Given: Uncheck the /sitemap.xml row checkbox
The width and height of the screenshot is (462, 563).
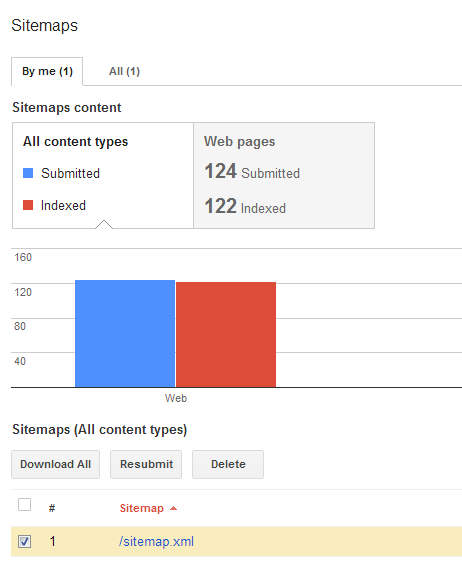Looking at the screenshot, I should [24, 541].
